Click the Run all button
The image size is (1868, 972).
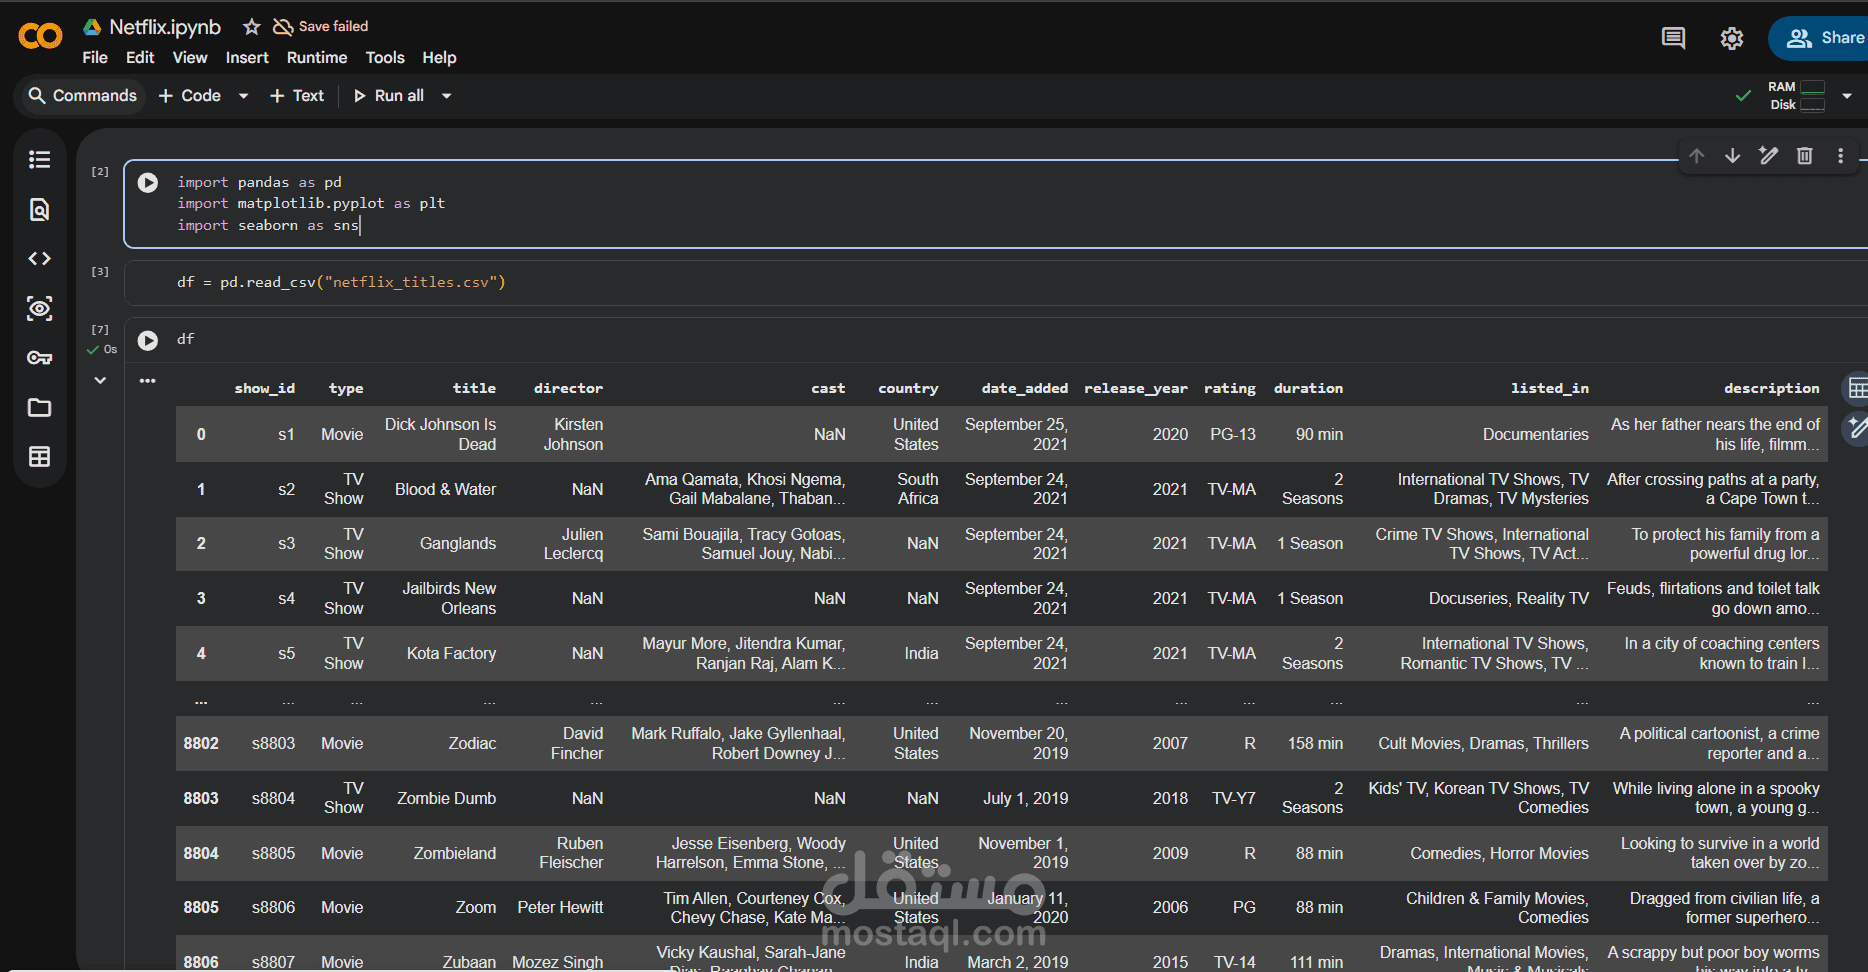tap(389, 96)
